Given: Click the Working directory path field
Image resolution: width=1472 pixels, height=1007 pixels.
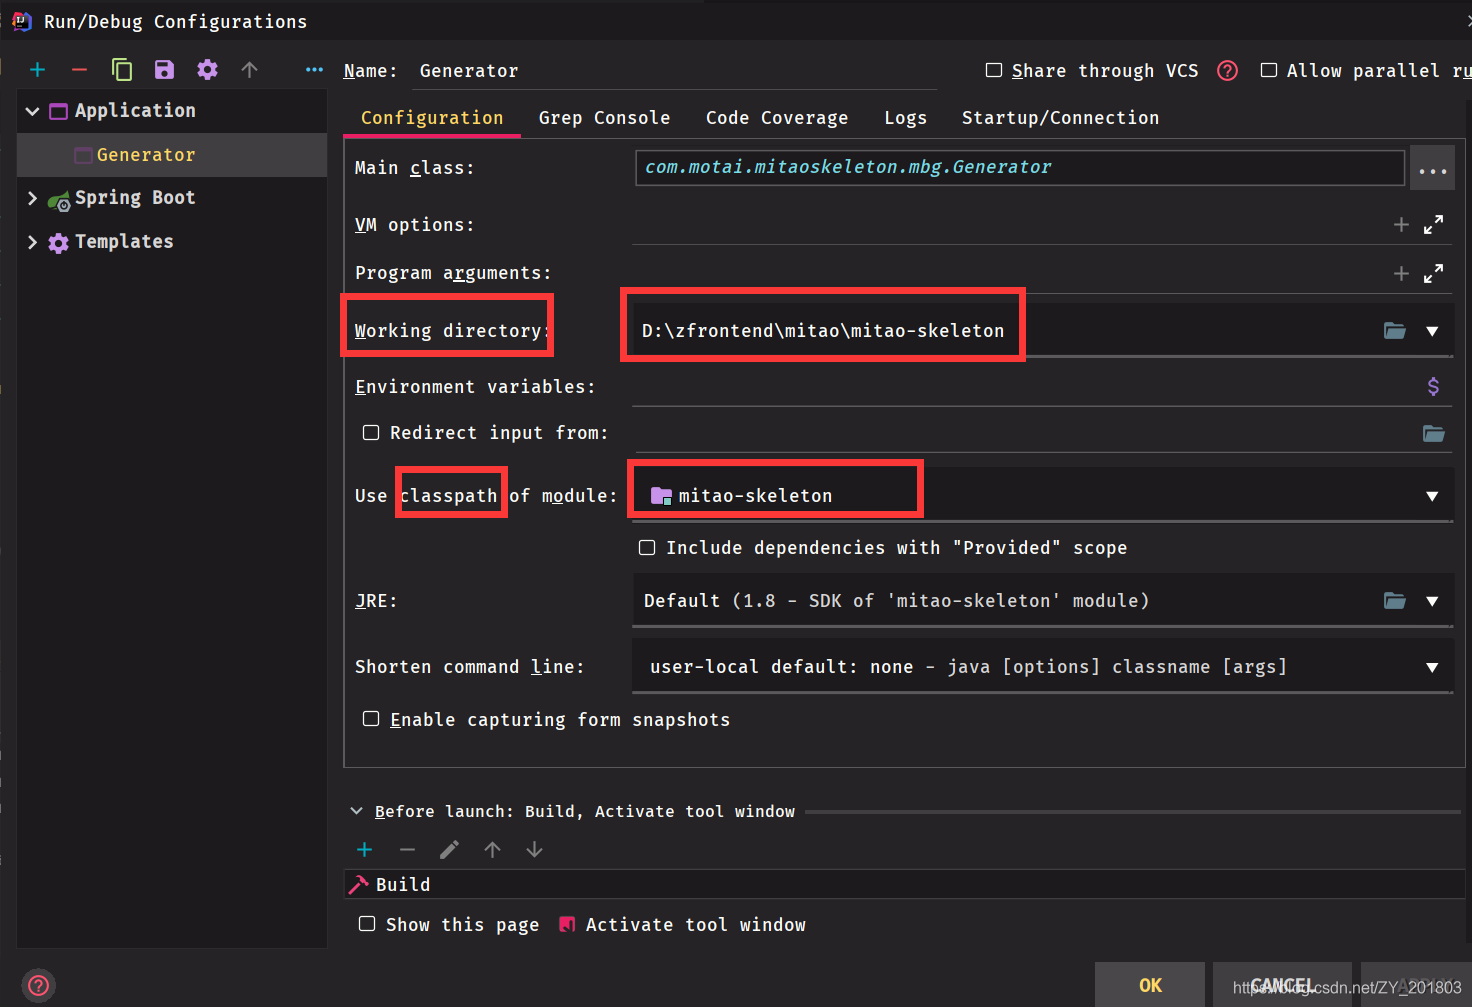Looking at the screenshot, I should click(x=1004, y=331).
